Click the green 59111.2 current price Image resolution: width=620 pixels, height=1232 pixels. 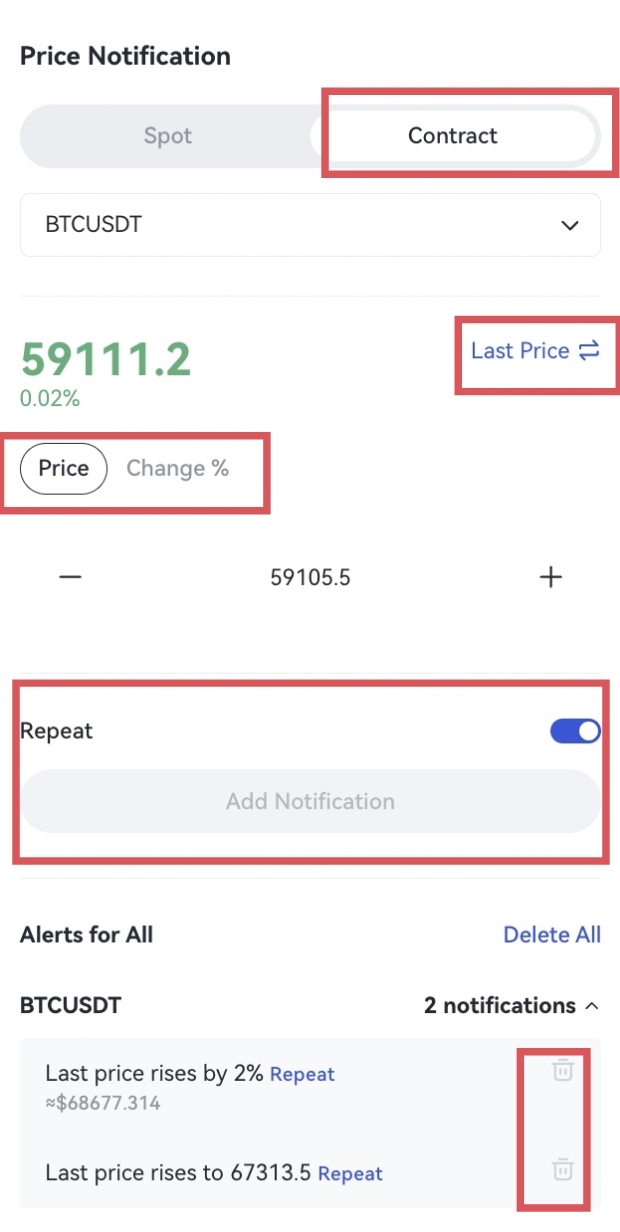click(x=106, y=359)
